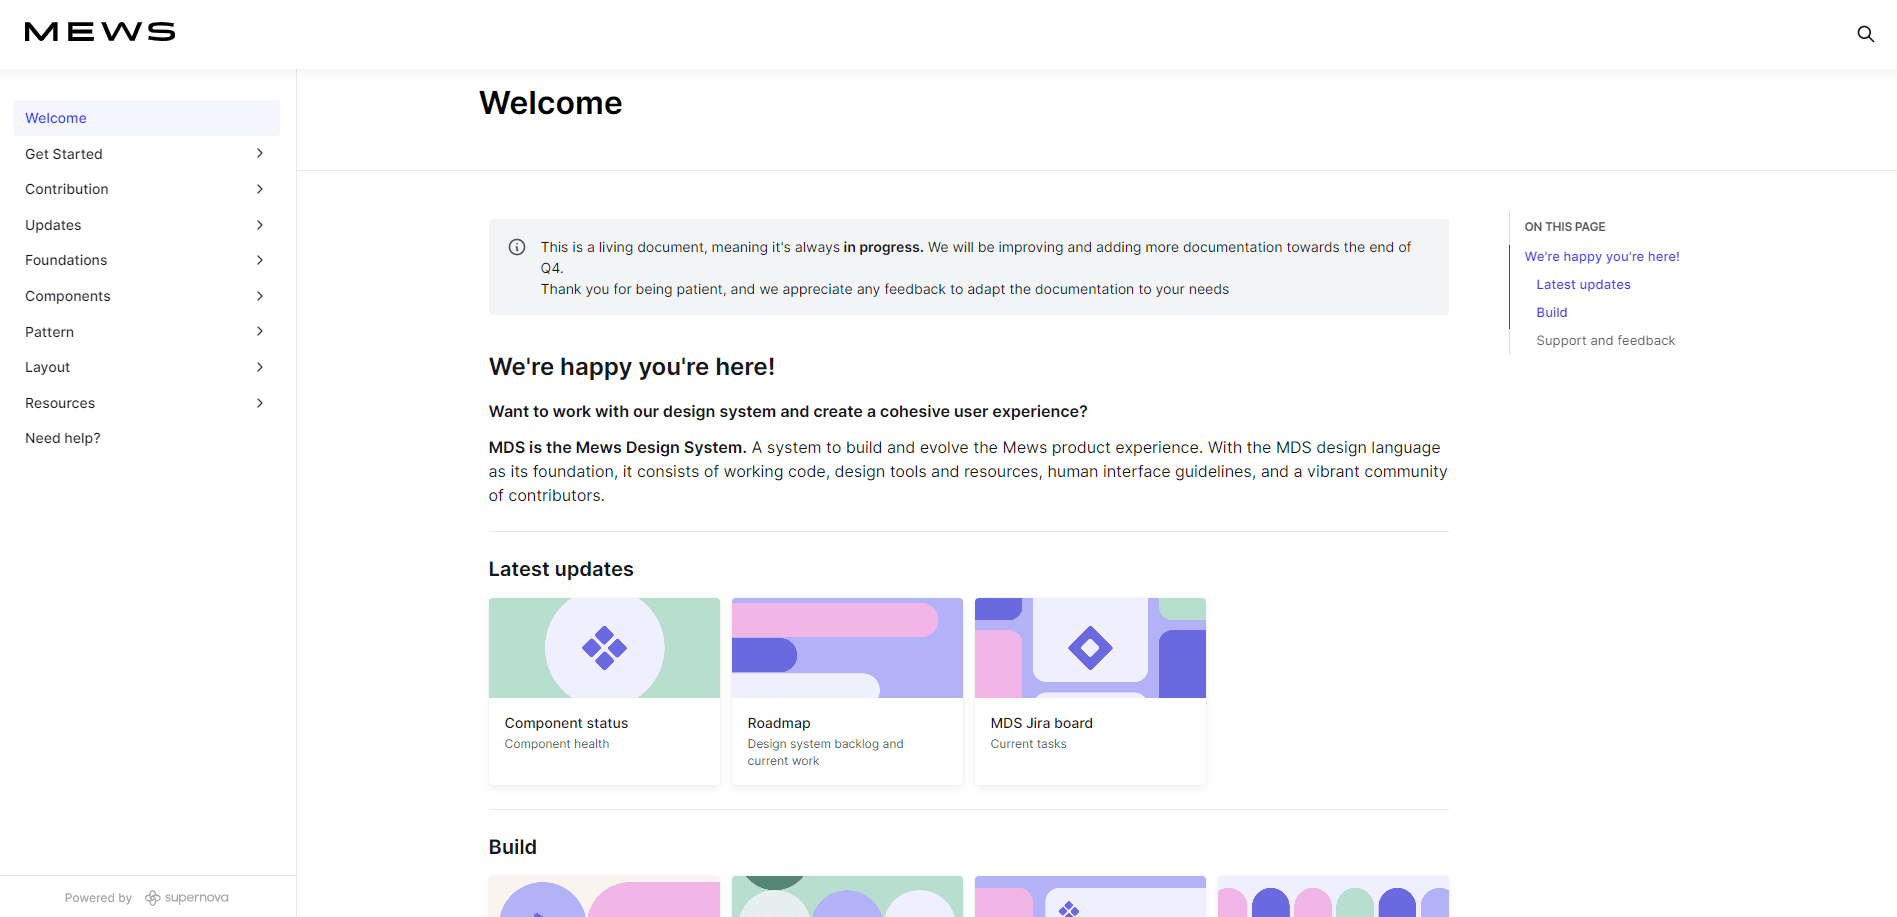
Task: Expand the Foundations chevron
Action: pyautogui.click(x=260, y=260)
